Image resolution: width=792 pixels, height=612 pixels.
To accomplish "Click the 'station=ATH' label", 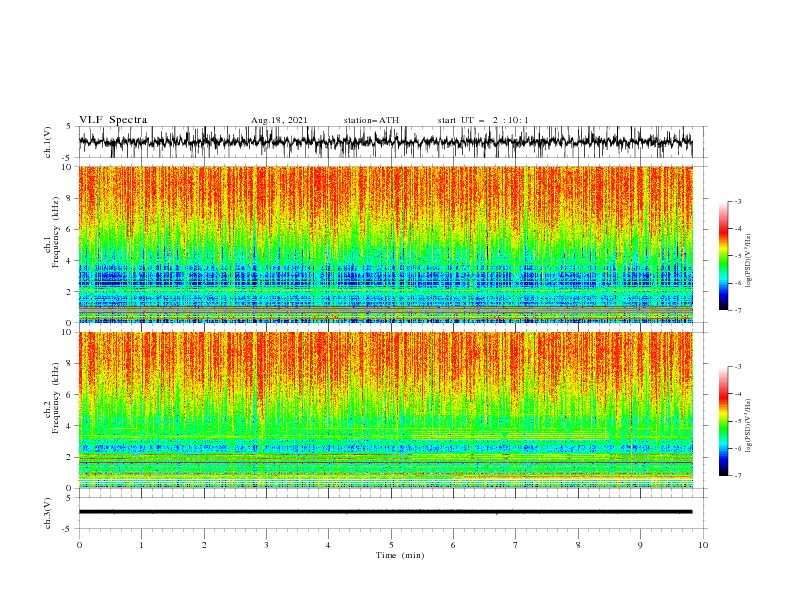I will tap(371, 120).
